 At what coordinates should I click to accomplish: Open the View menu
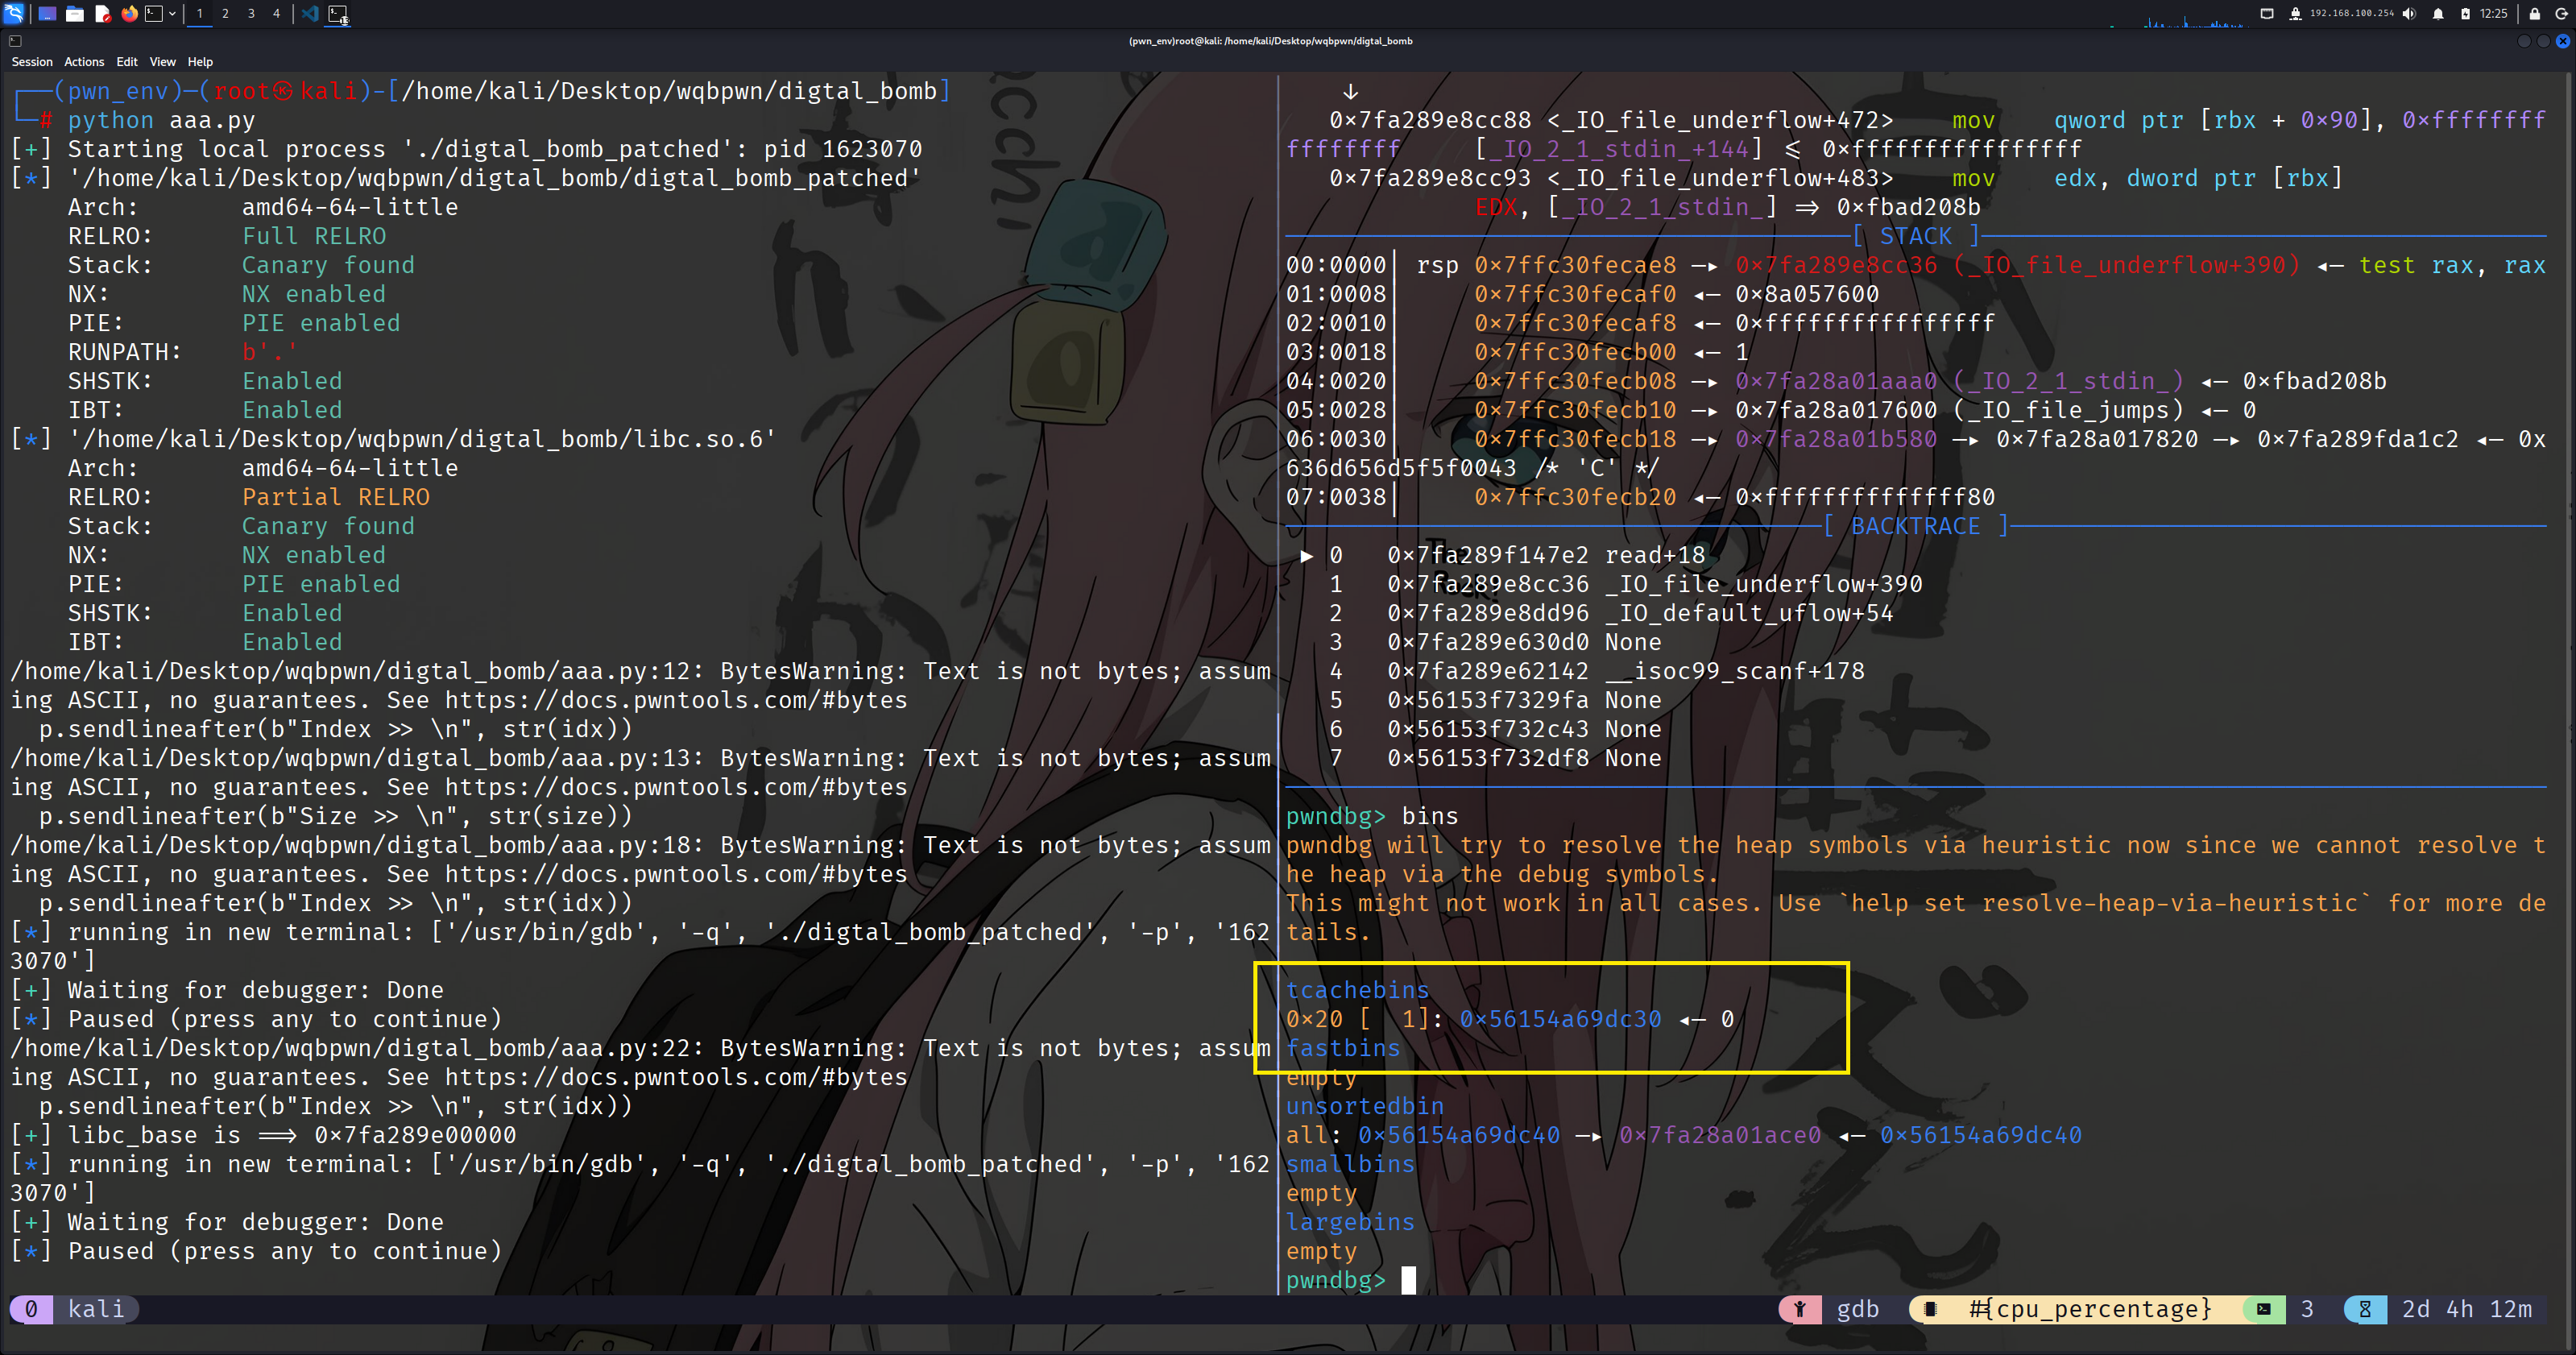click(x=163, y=62)
